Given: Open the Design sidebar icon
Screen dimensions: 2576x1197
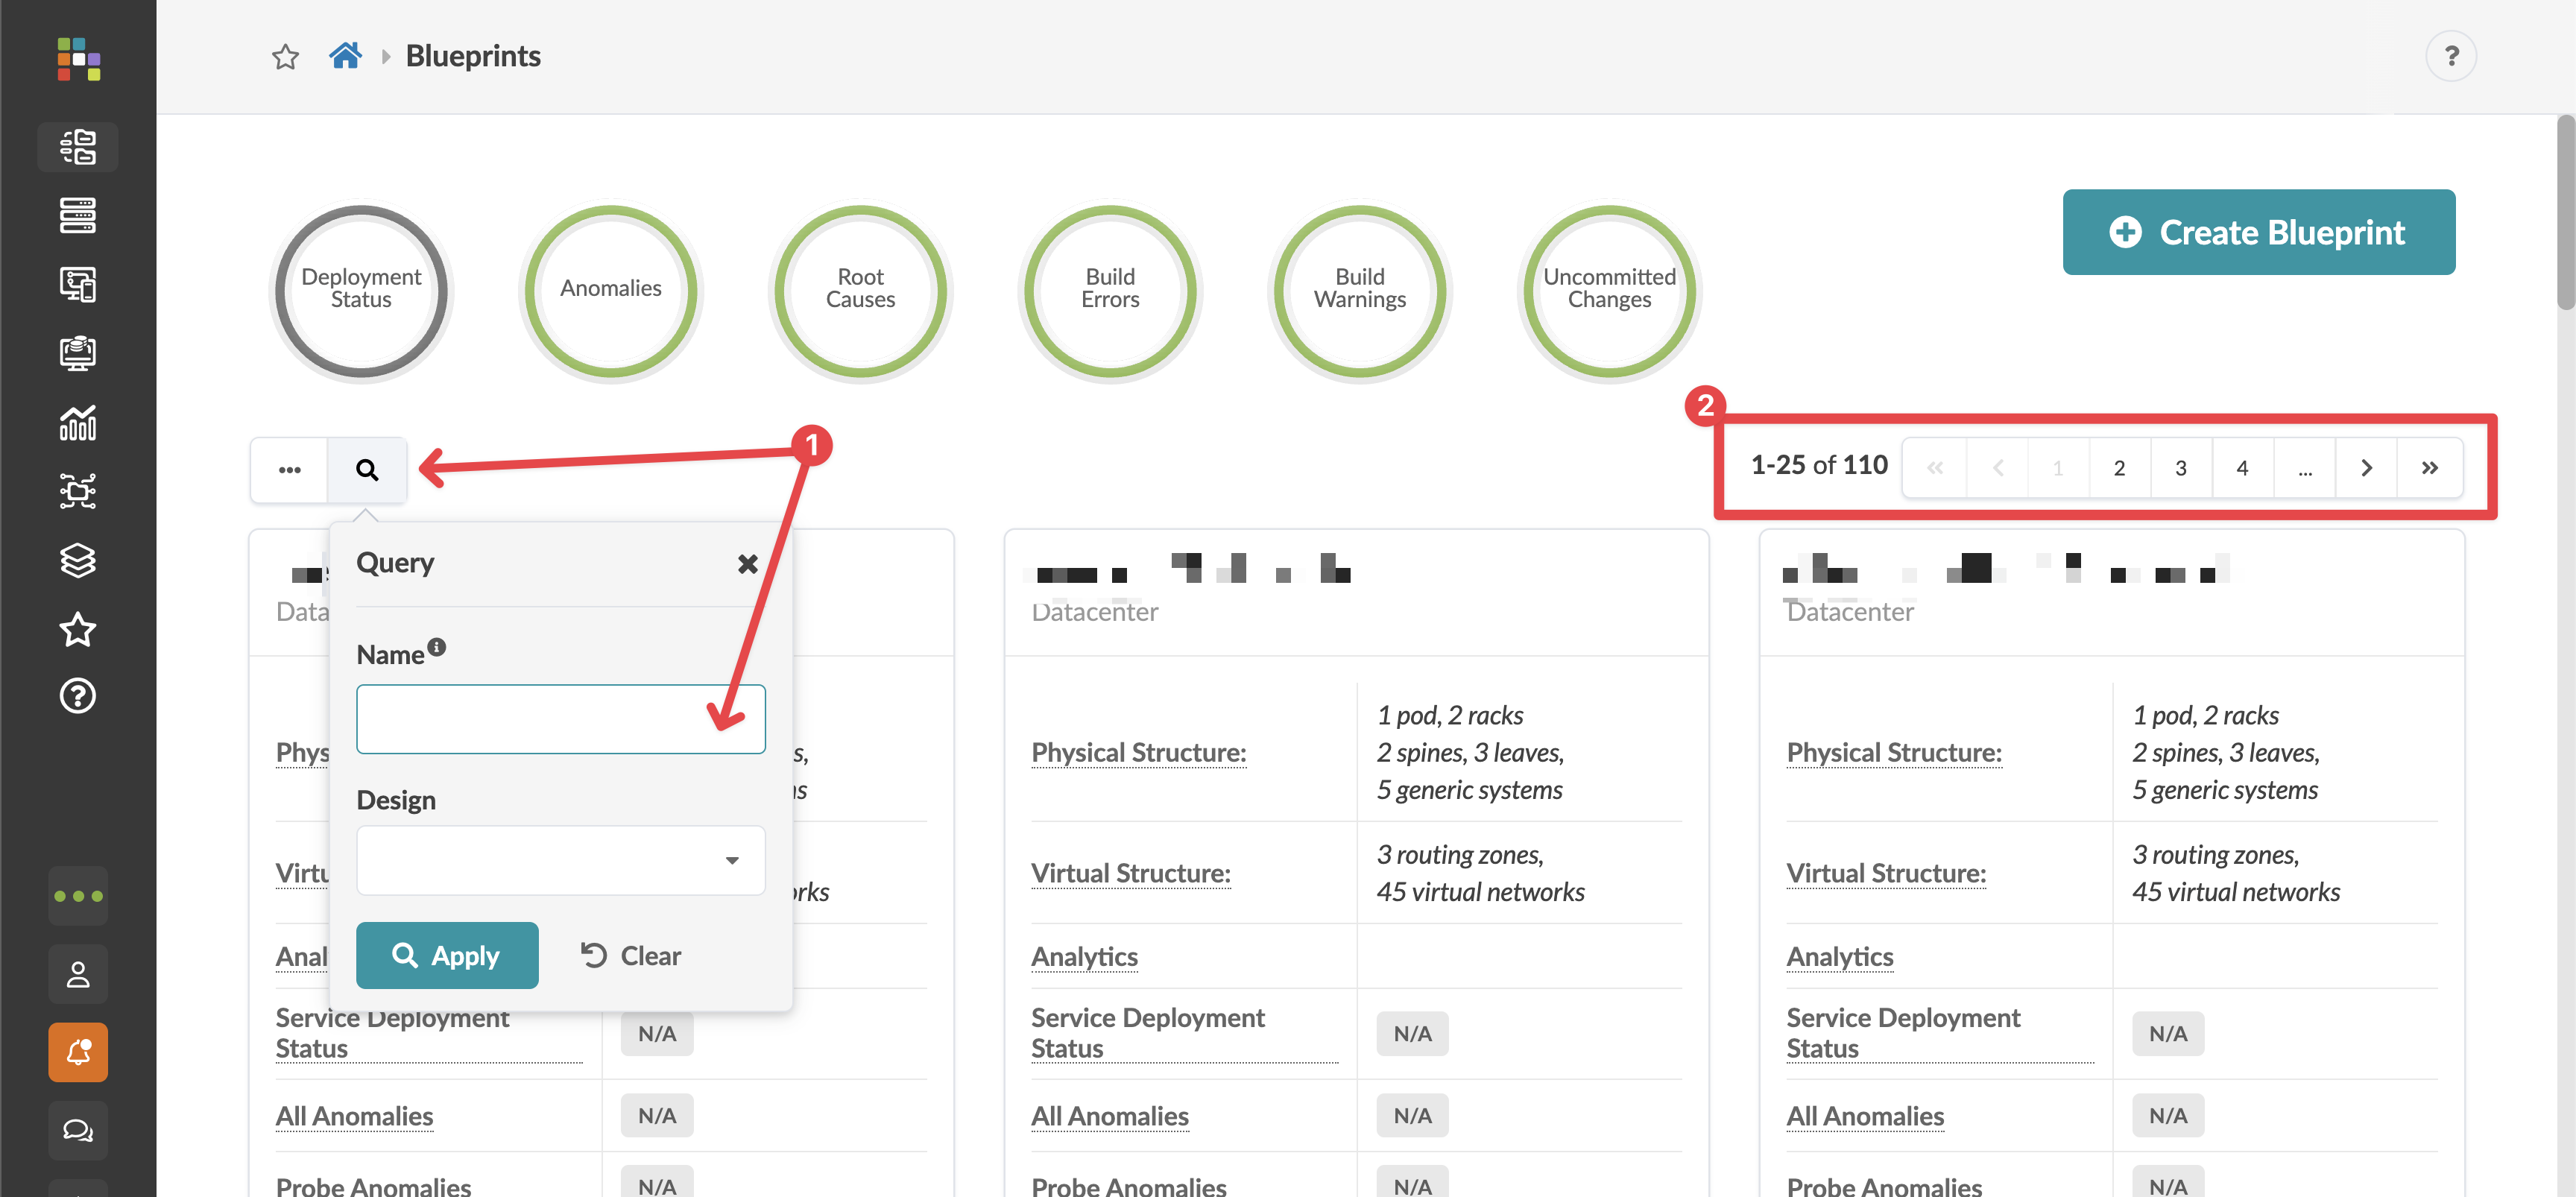Looking at the screenshot, I should point(78,284).
